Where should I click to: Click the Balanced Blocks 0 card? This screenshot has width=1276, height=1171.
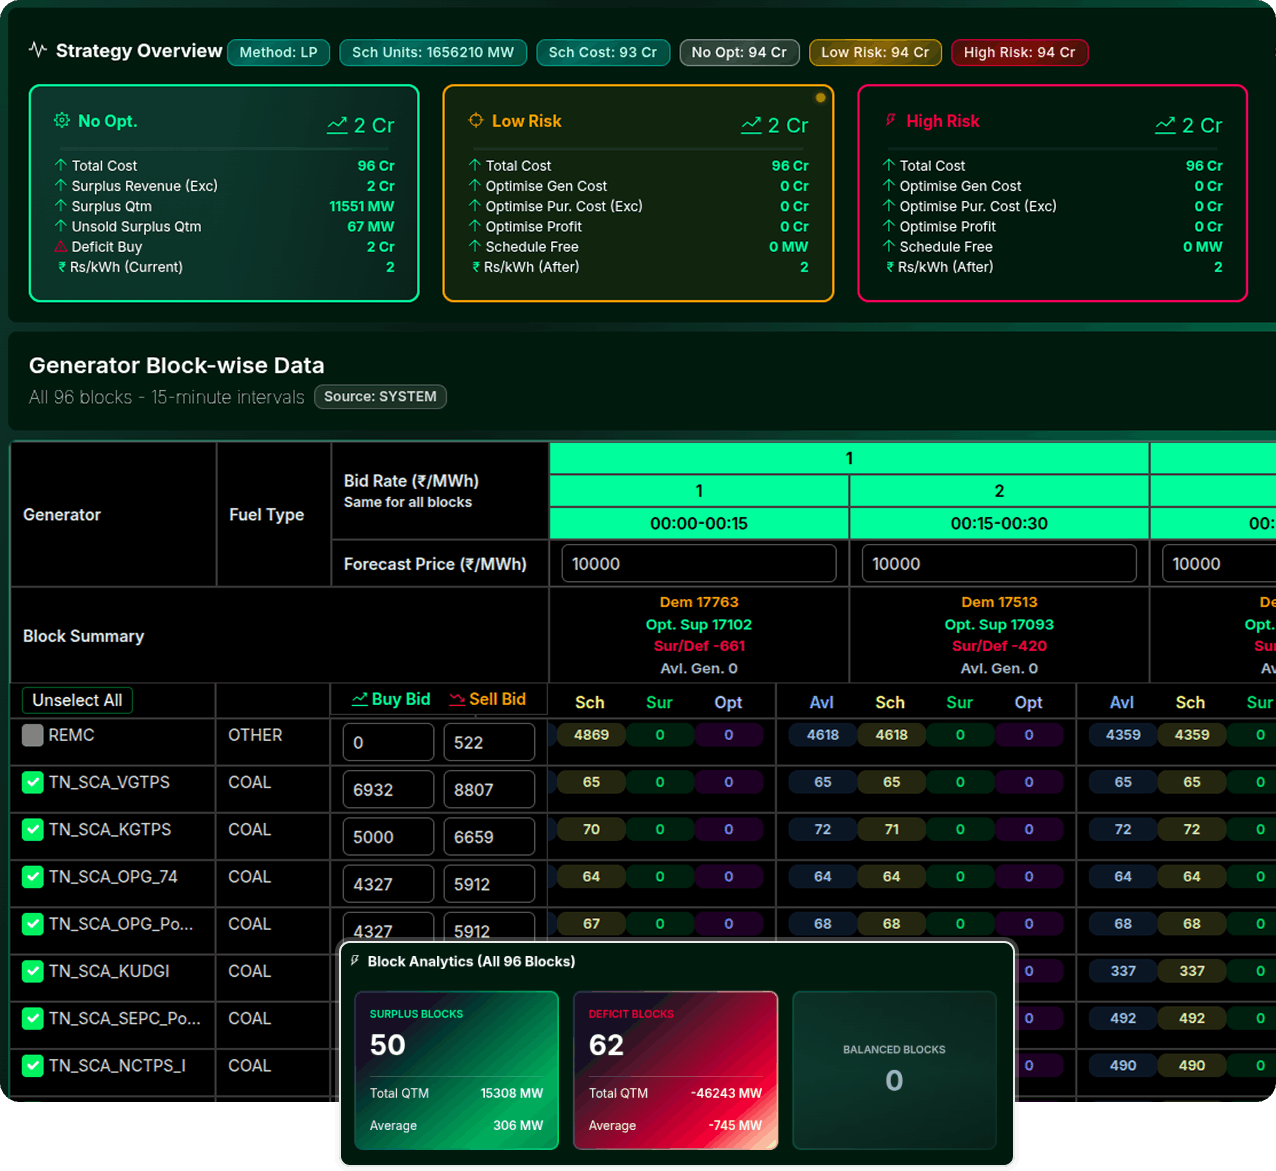pos(894,1070)
